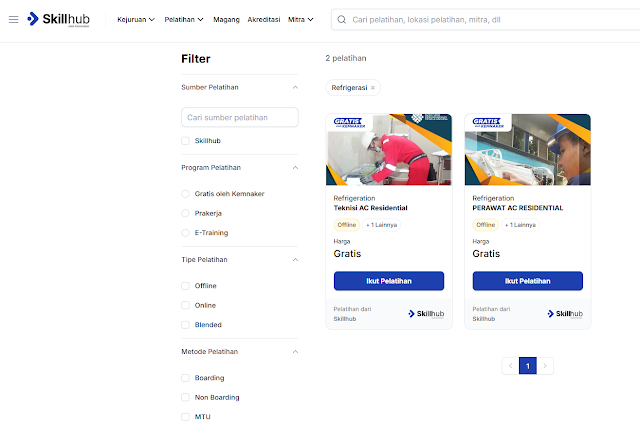Image resolution: width=640 pixels, height=428 pixels.
Task: Open the hamburger menu icon
Action: click(x=13, y=19)
